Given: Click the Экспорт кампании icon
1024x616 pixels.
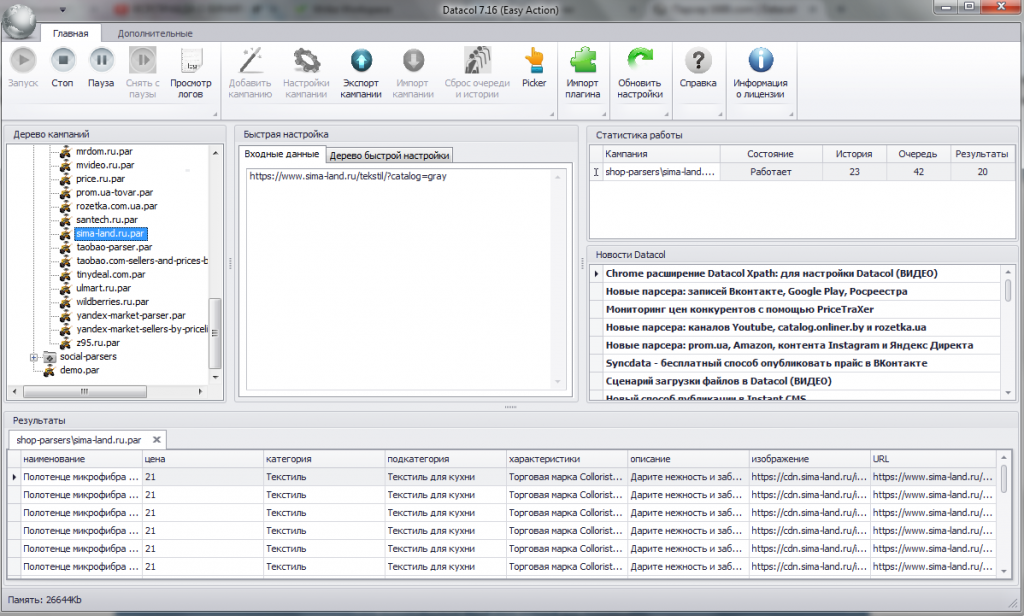Looking at the screenshot, I should point(360,62).
